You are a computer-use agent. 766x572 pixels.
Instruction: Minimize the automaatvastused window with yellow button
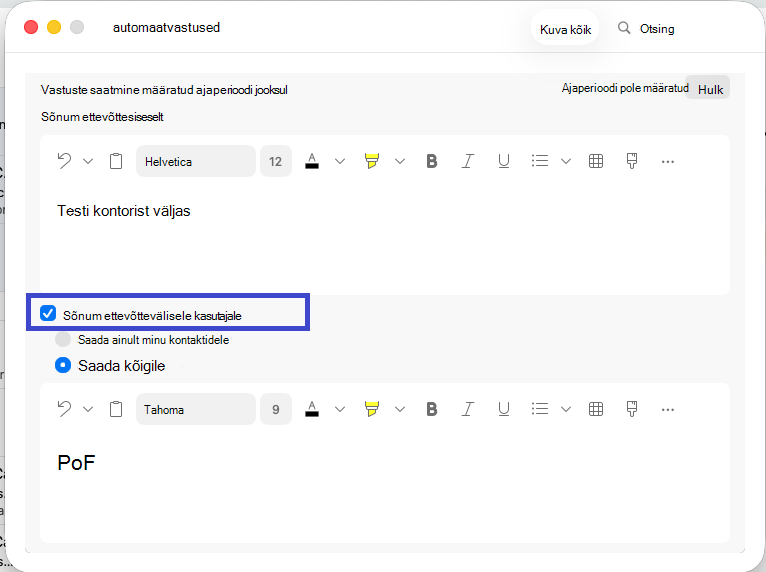click(54, 27)
